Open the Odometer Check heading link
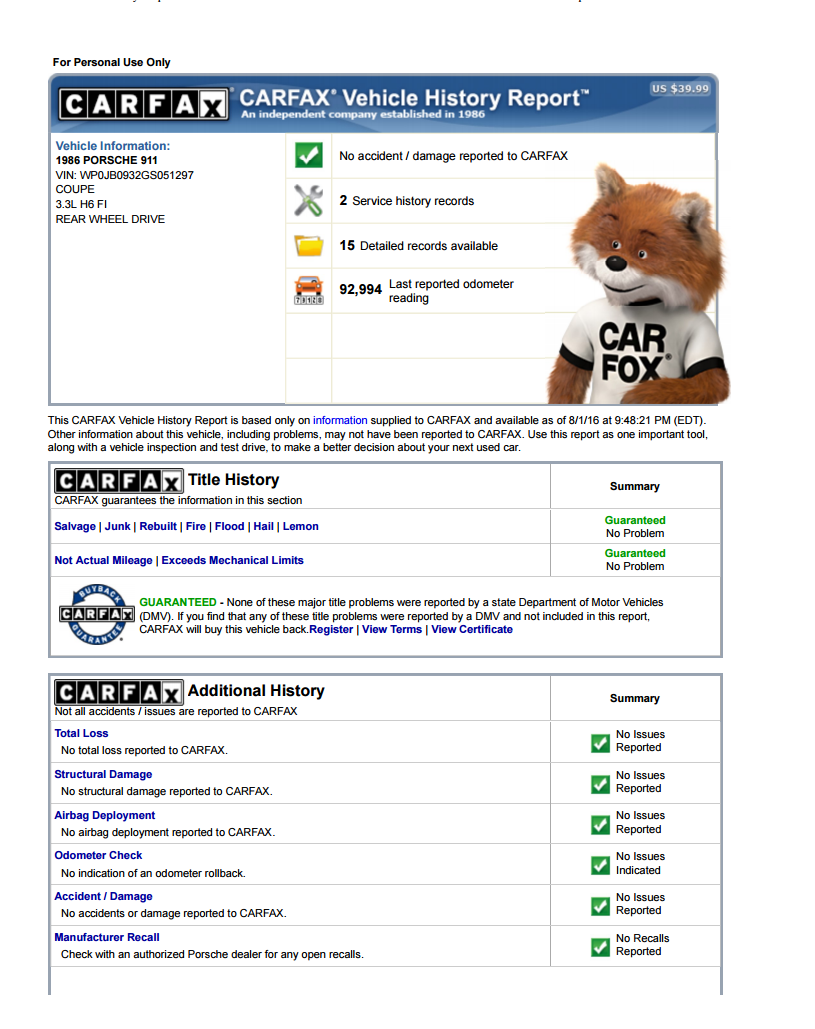The height and width of the screenshot is (1029, 815). coord(98,856)
